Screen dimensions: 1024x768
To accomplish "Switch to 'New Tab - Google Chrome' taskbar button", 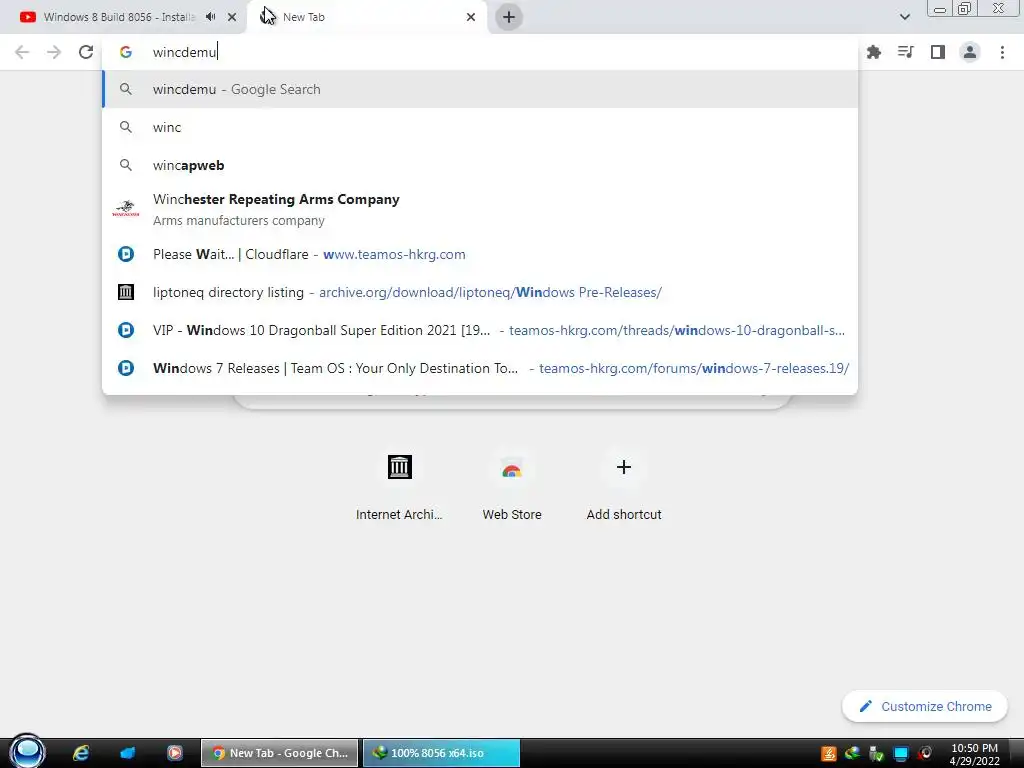I will 280,753.
